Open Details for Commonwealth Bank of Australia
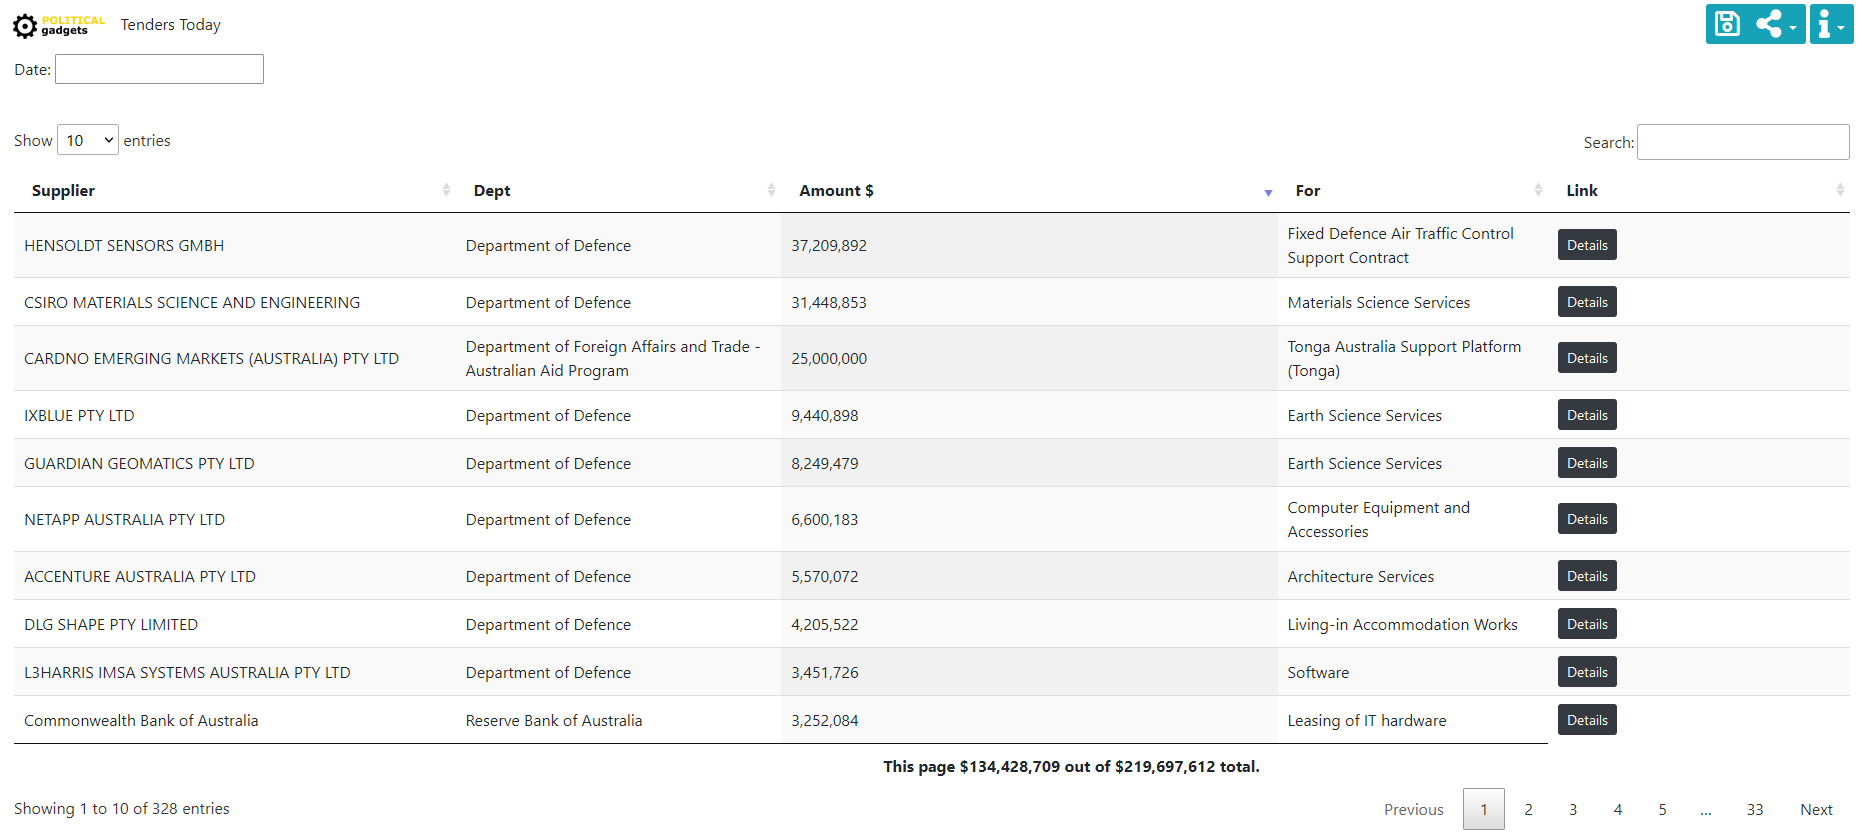Image resolution: width=1862 pixels, height=832 pixels. [x=1587, y=720]
